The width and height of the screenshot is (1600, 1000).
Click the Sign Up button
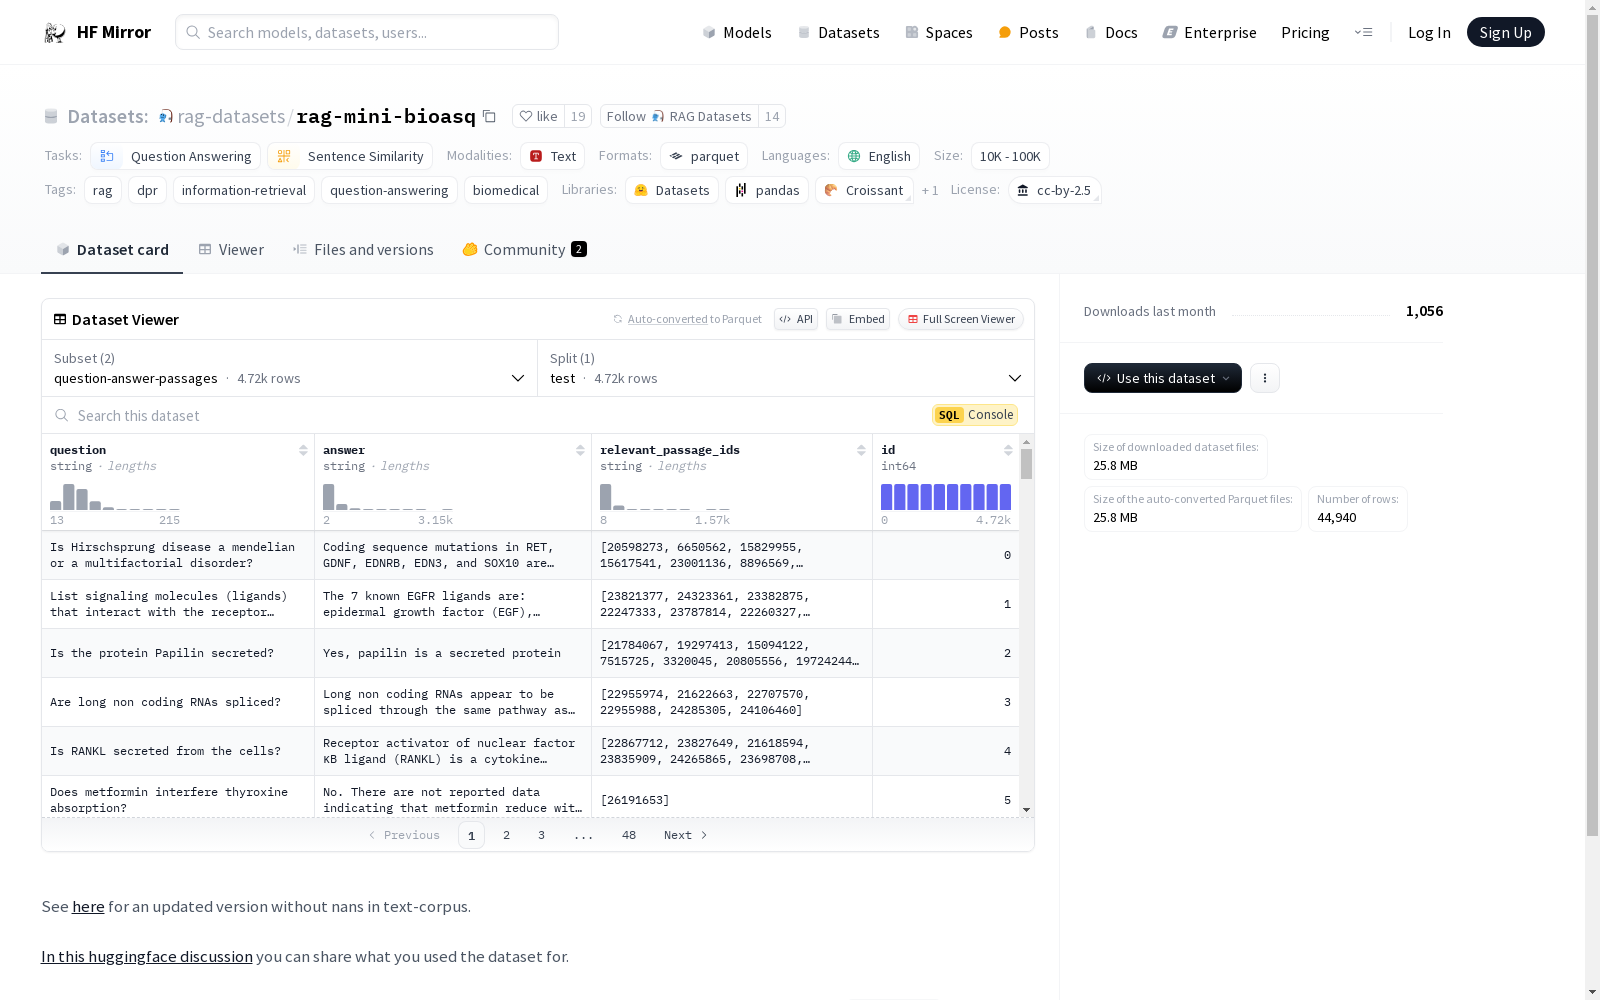pos(1505,32)
